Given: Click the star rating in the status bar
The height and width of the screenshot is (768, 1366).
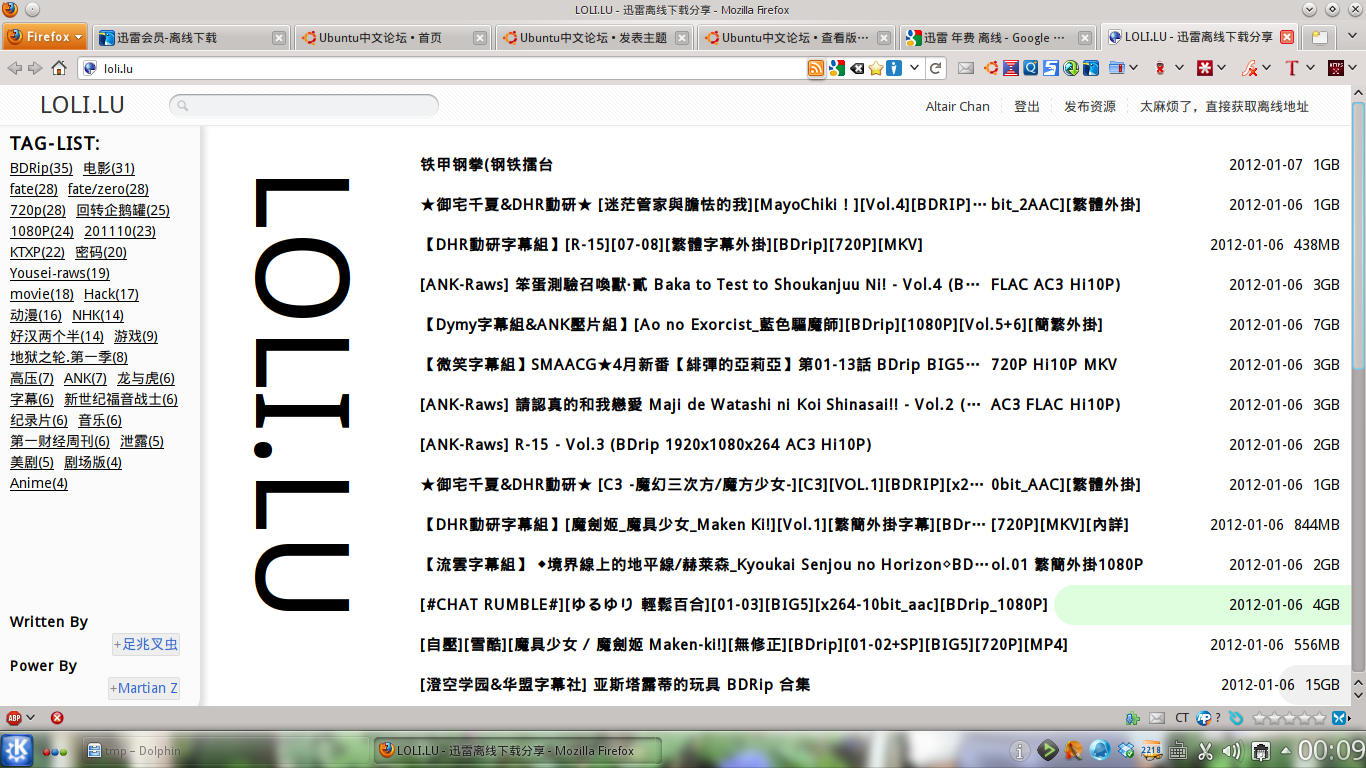Looking at the screenshot, I should (1288, 717).
